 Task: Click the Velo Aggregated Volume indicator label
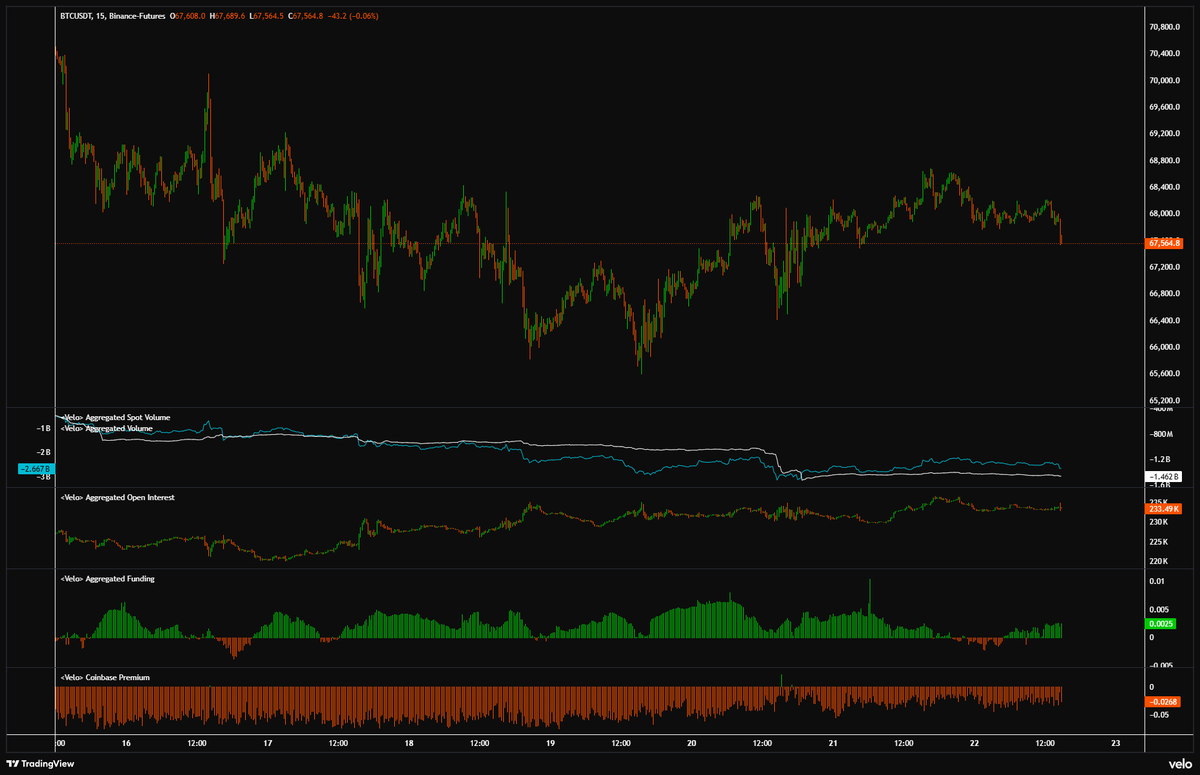click(107, 428)
